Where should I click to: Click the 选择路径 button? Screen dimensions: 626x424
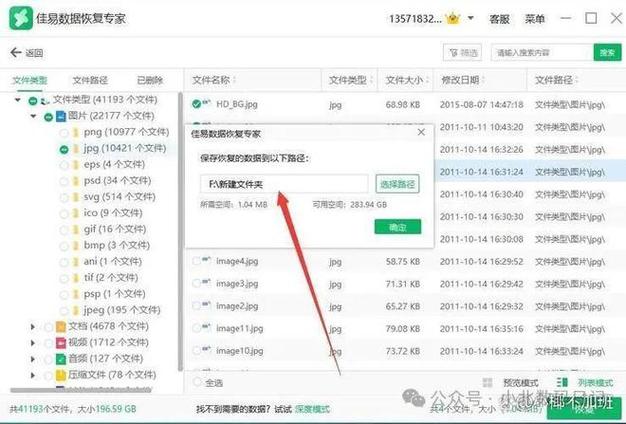tap(397, 184)
